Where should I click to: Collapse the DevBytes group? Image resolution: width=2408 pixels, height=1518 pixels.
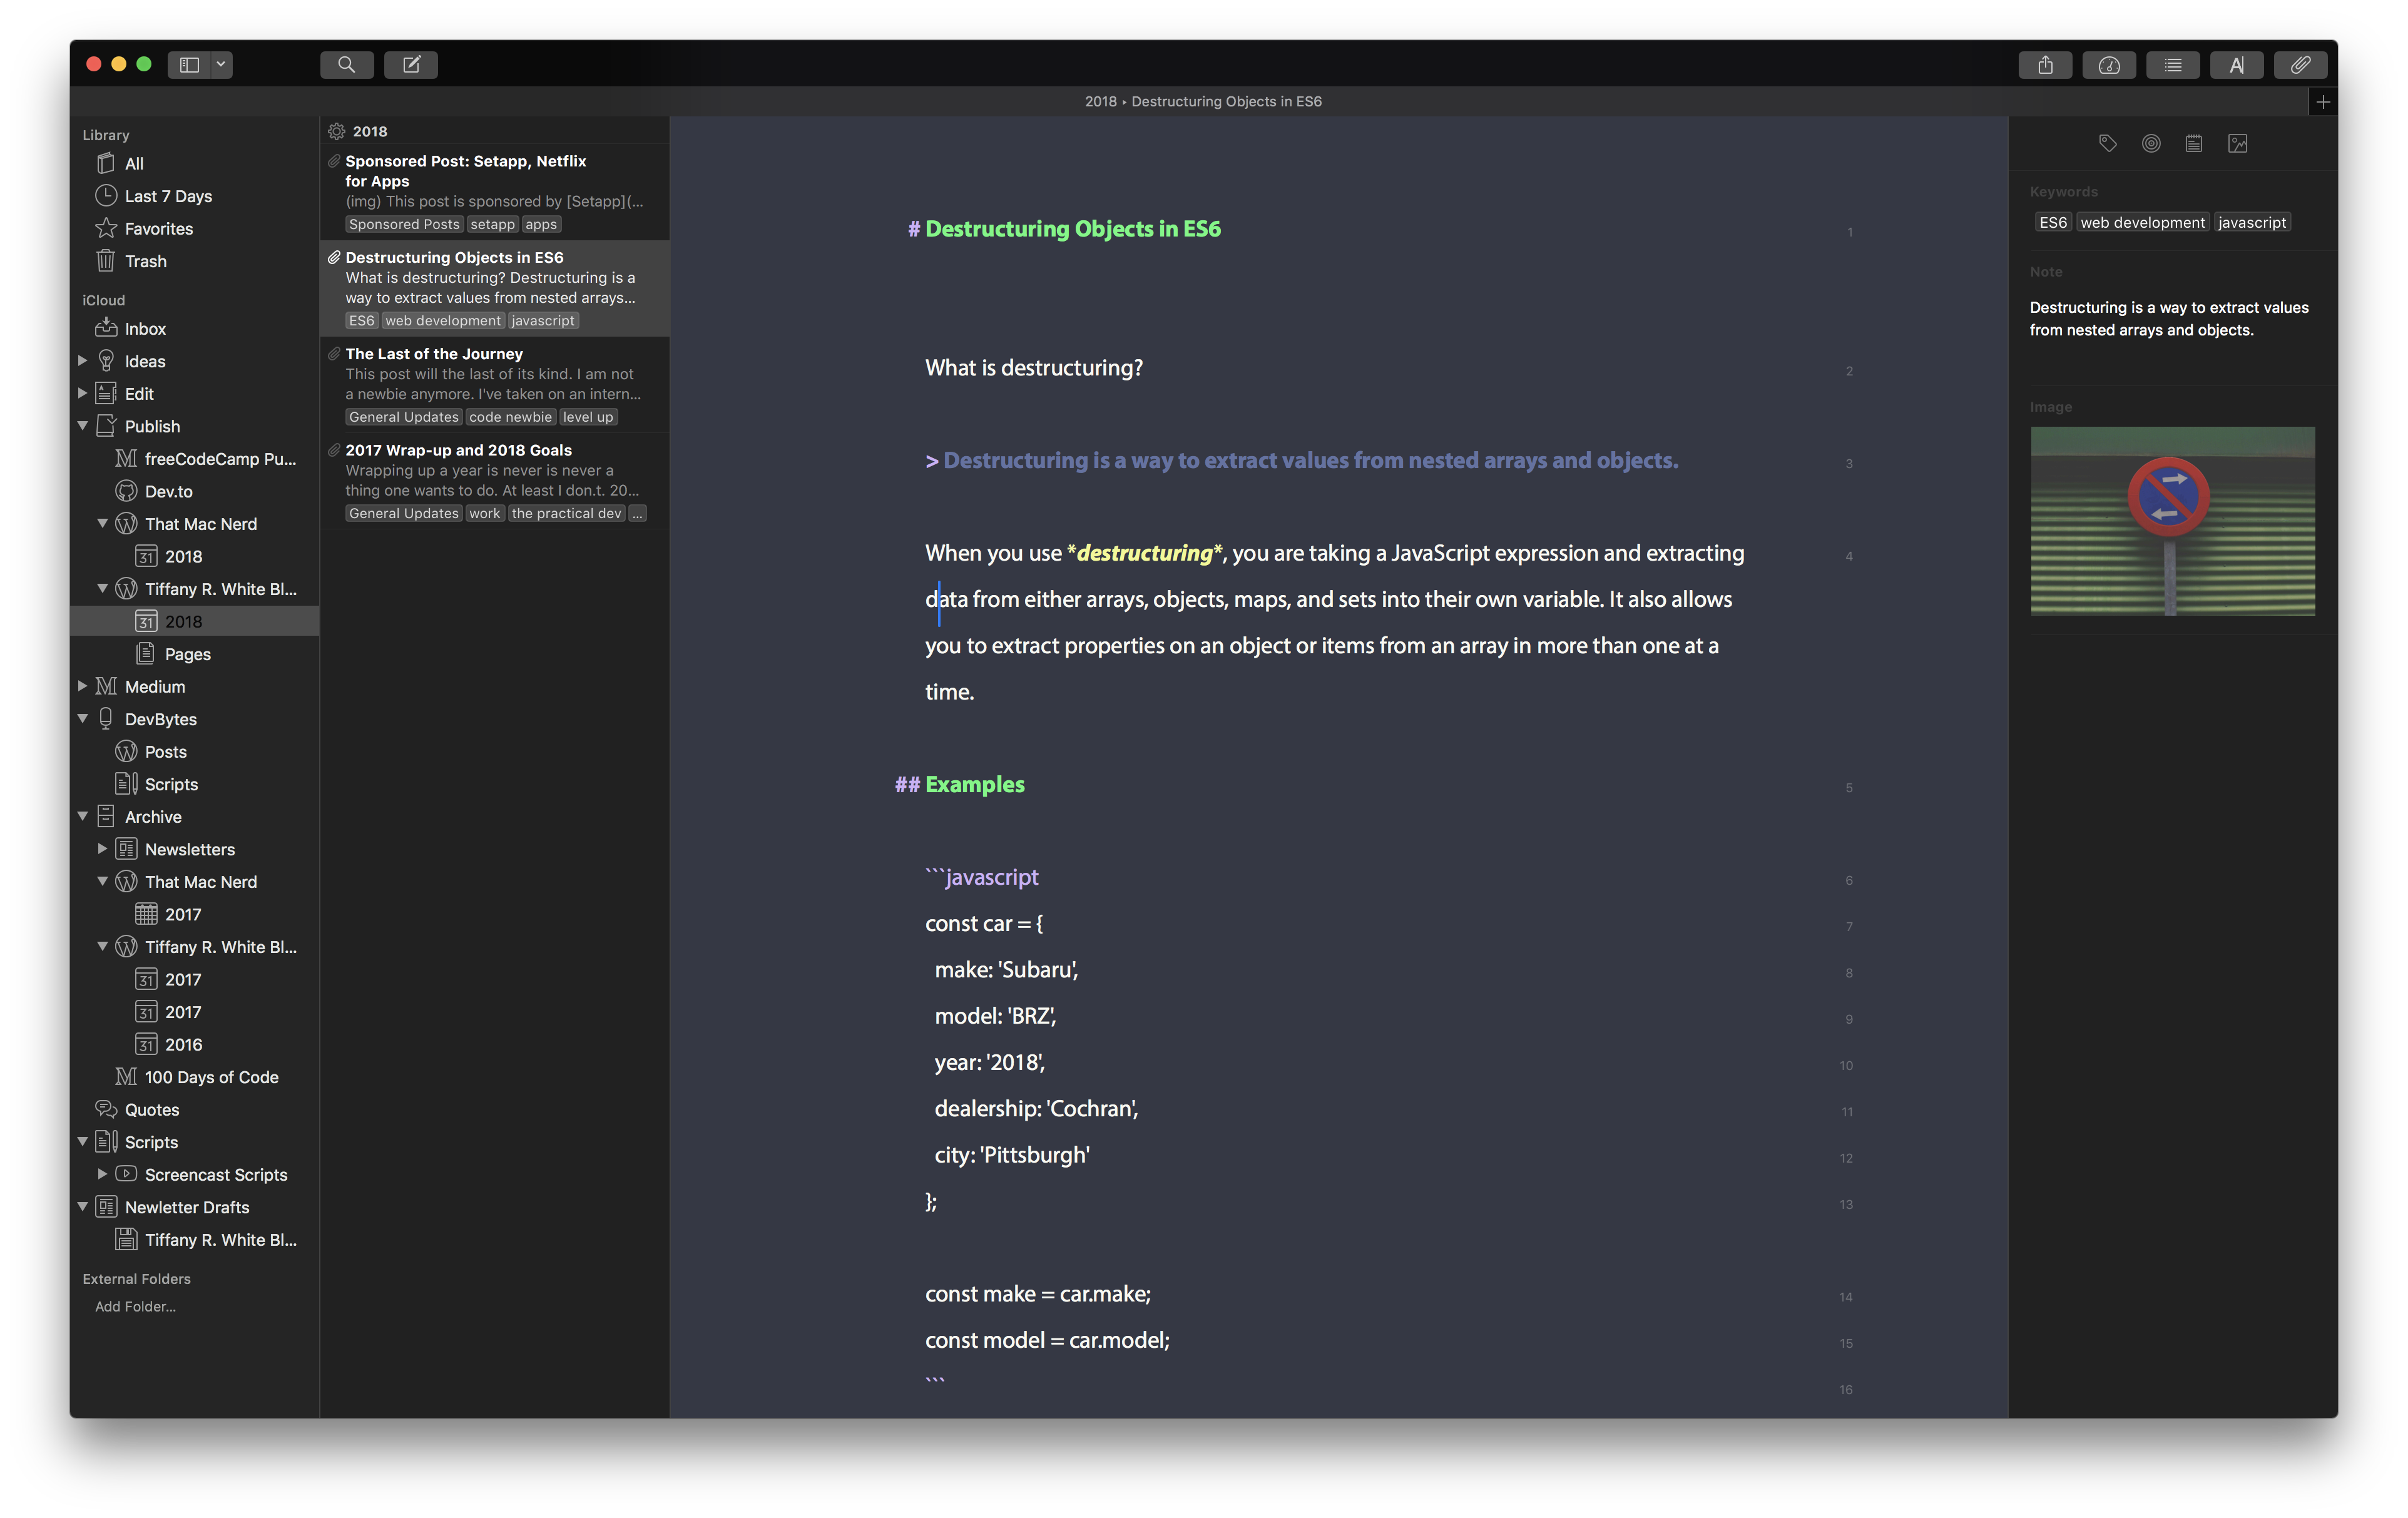tap(83, 719)
